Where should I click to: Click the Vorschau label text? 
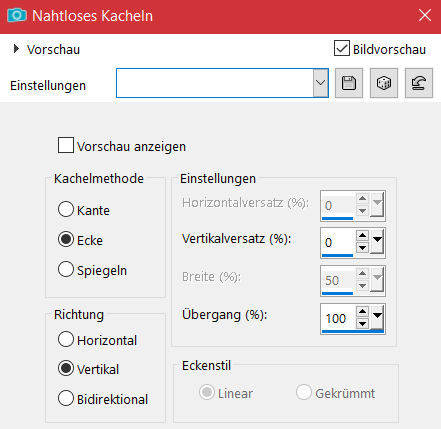(53, 49)
